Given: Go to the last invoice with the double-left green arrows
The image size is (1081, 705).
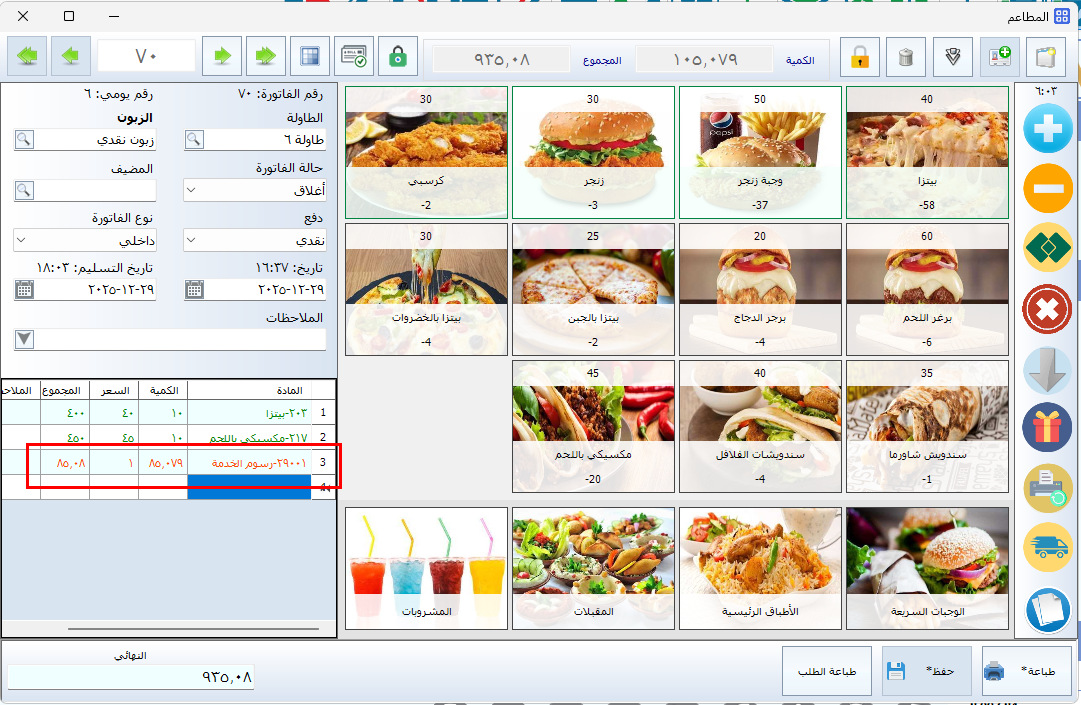Looking at the screenshot, I should click(x=27, y=56).
